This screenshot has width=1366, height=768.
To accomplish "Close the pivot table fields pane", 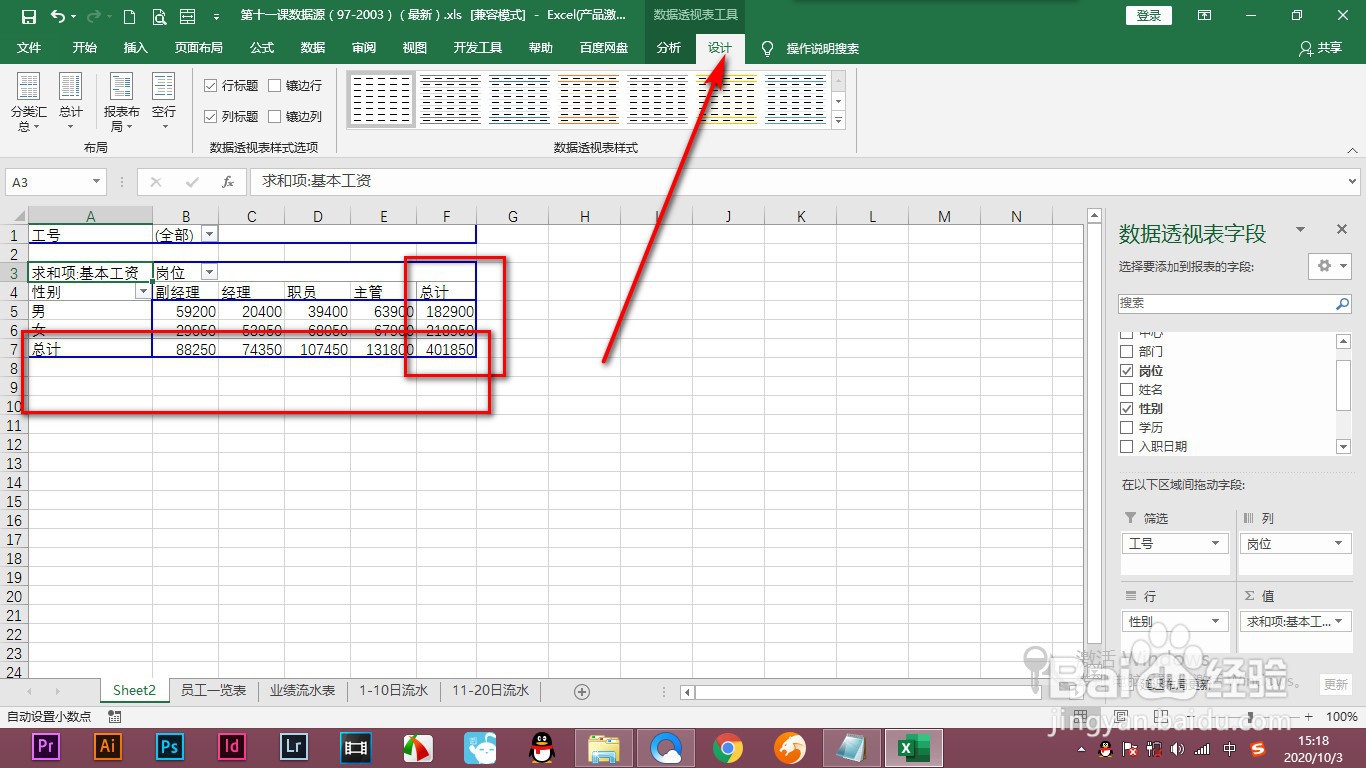I will pos(1342,230).
